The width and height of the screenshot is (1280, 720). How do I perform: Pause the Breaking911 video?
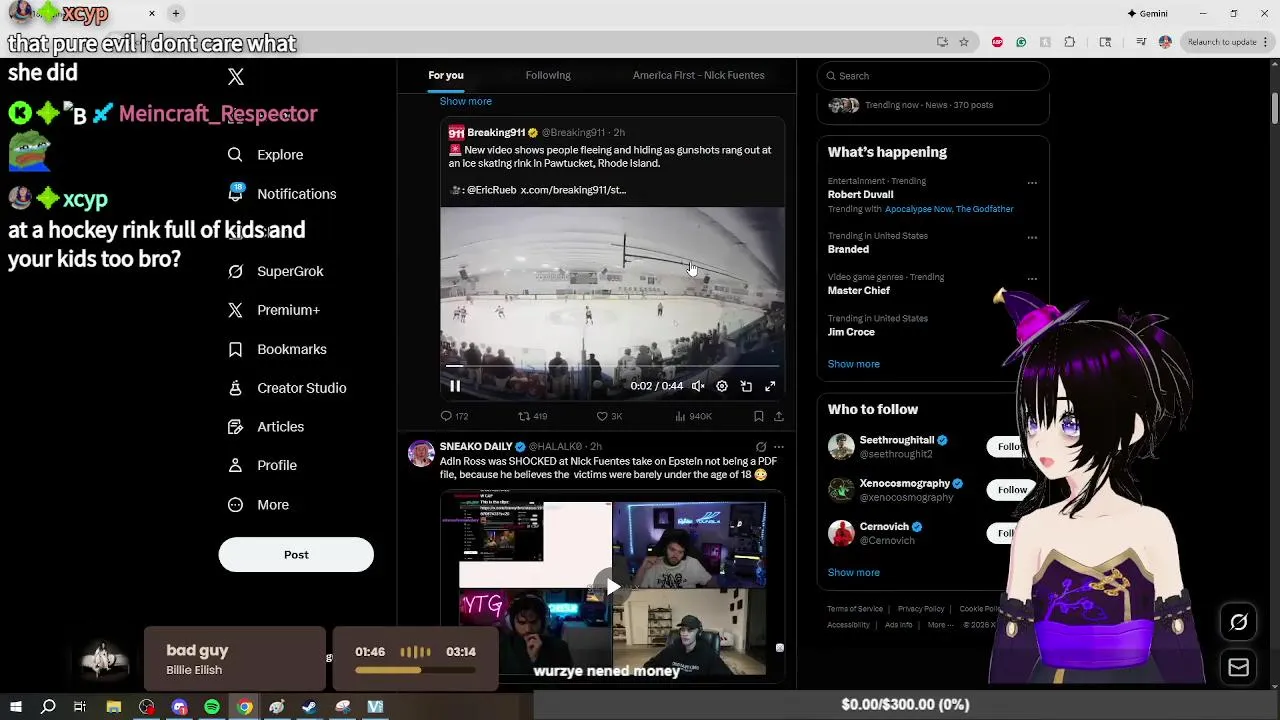[x=455, y=386]
